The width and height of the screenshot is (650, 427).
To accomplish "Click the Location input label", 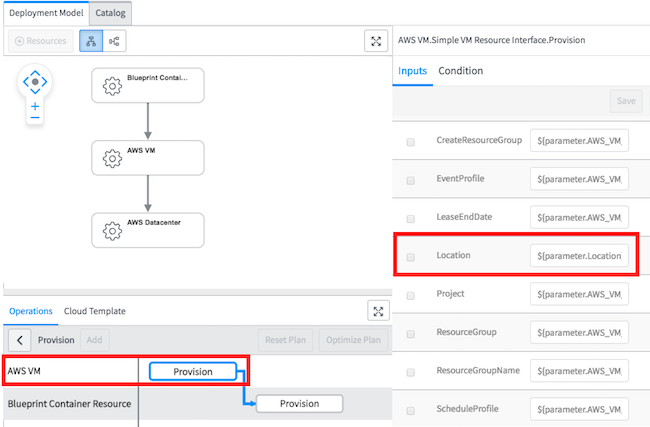I will [453, 255].
